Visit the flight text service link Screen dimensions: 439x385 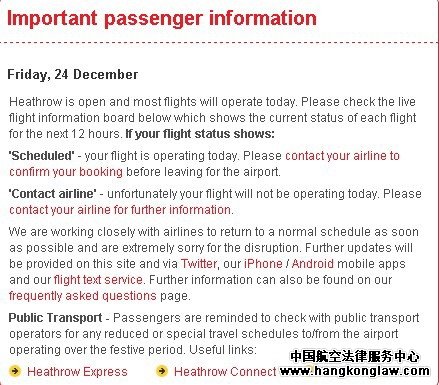[98, 280]
